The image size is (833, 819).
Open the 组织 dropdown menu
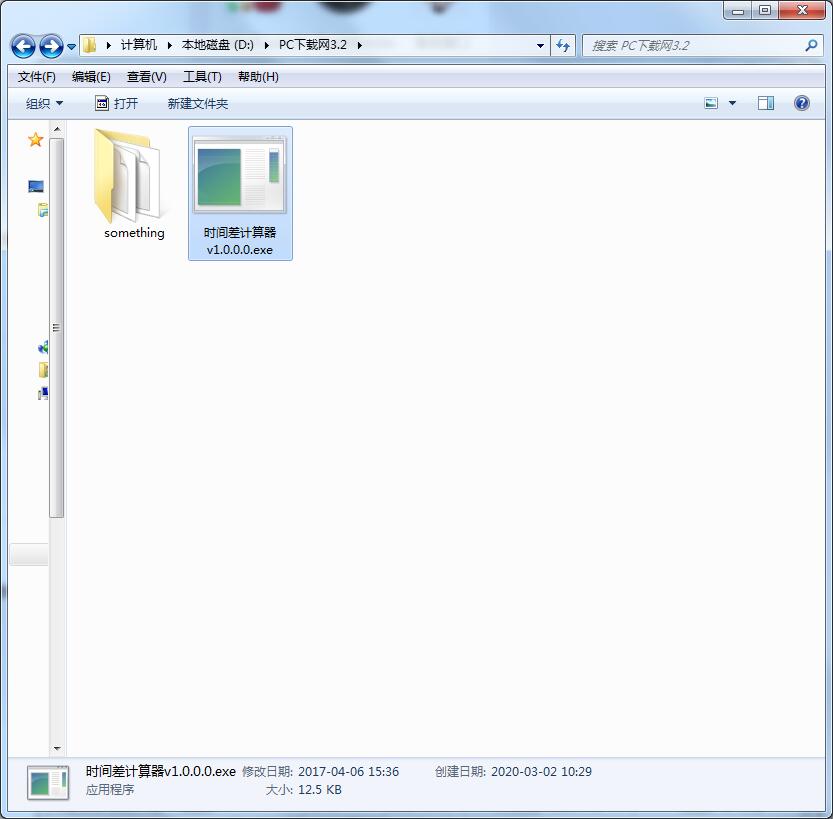coord(44,103)
